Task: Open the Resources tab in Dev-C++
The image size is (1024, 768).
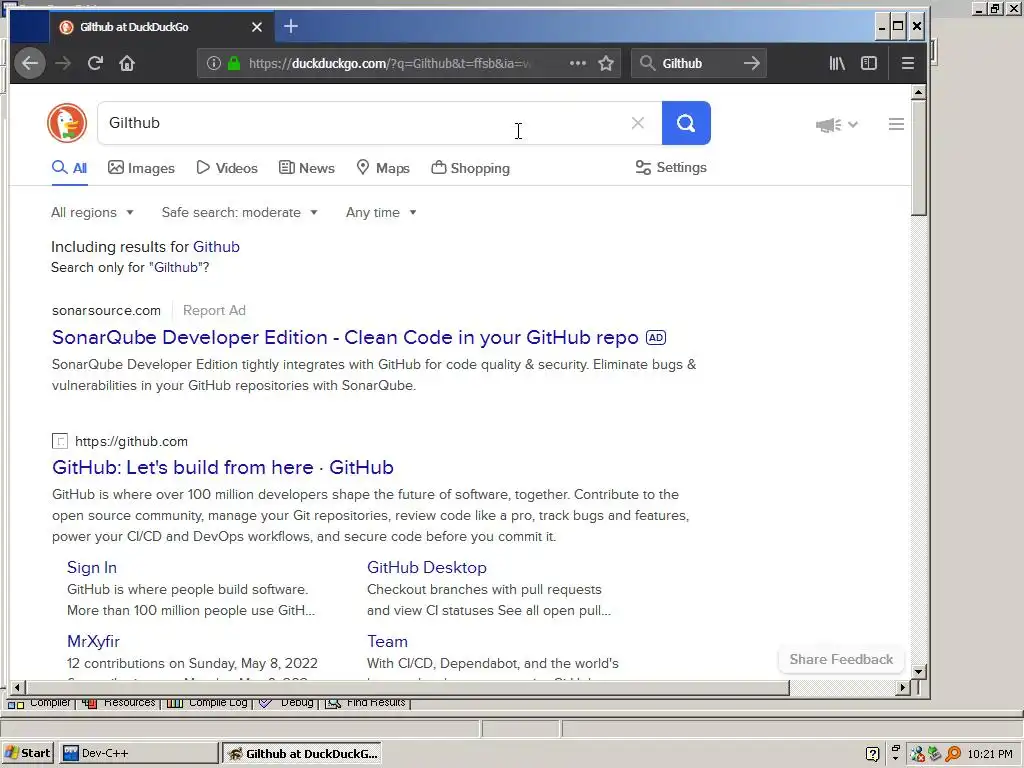Action: 120,703
